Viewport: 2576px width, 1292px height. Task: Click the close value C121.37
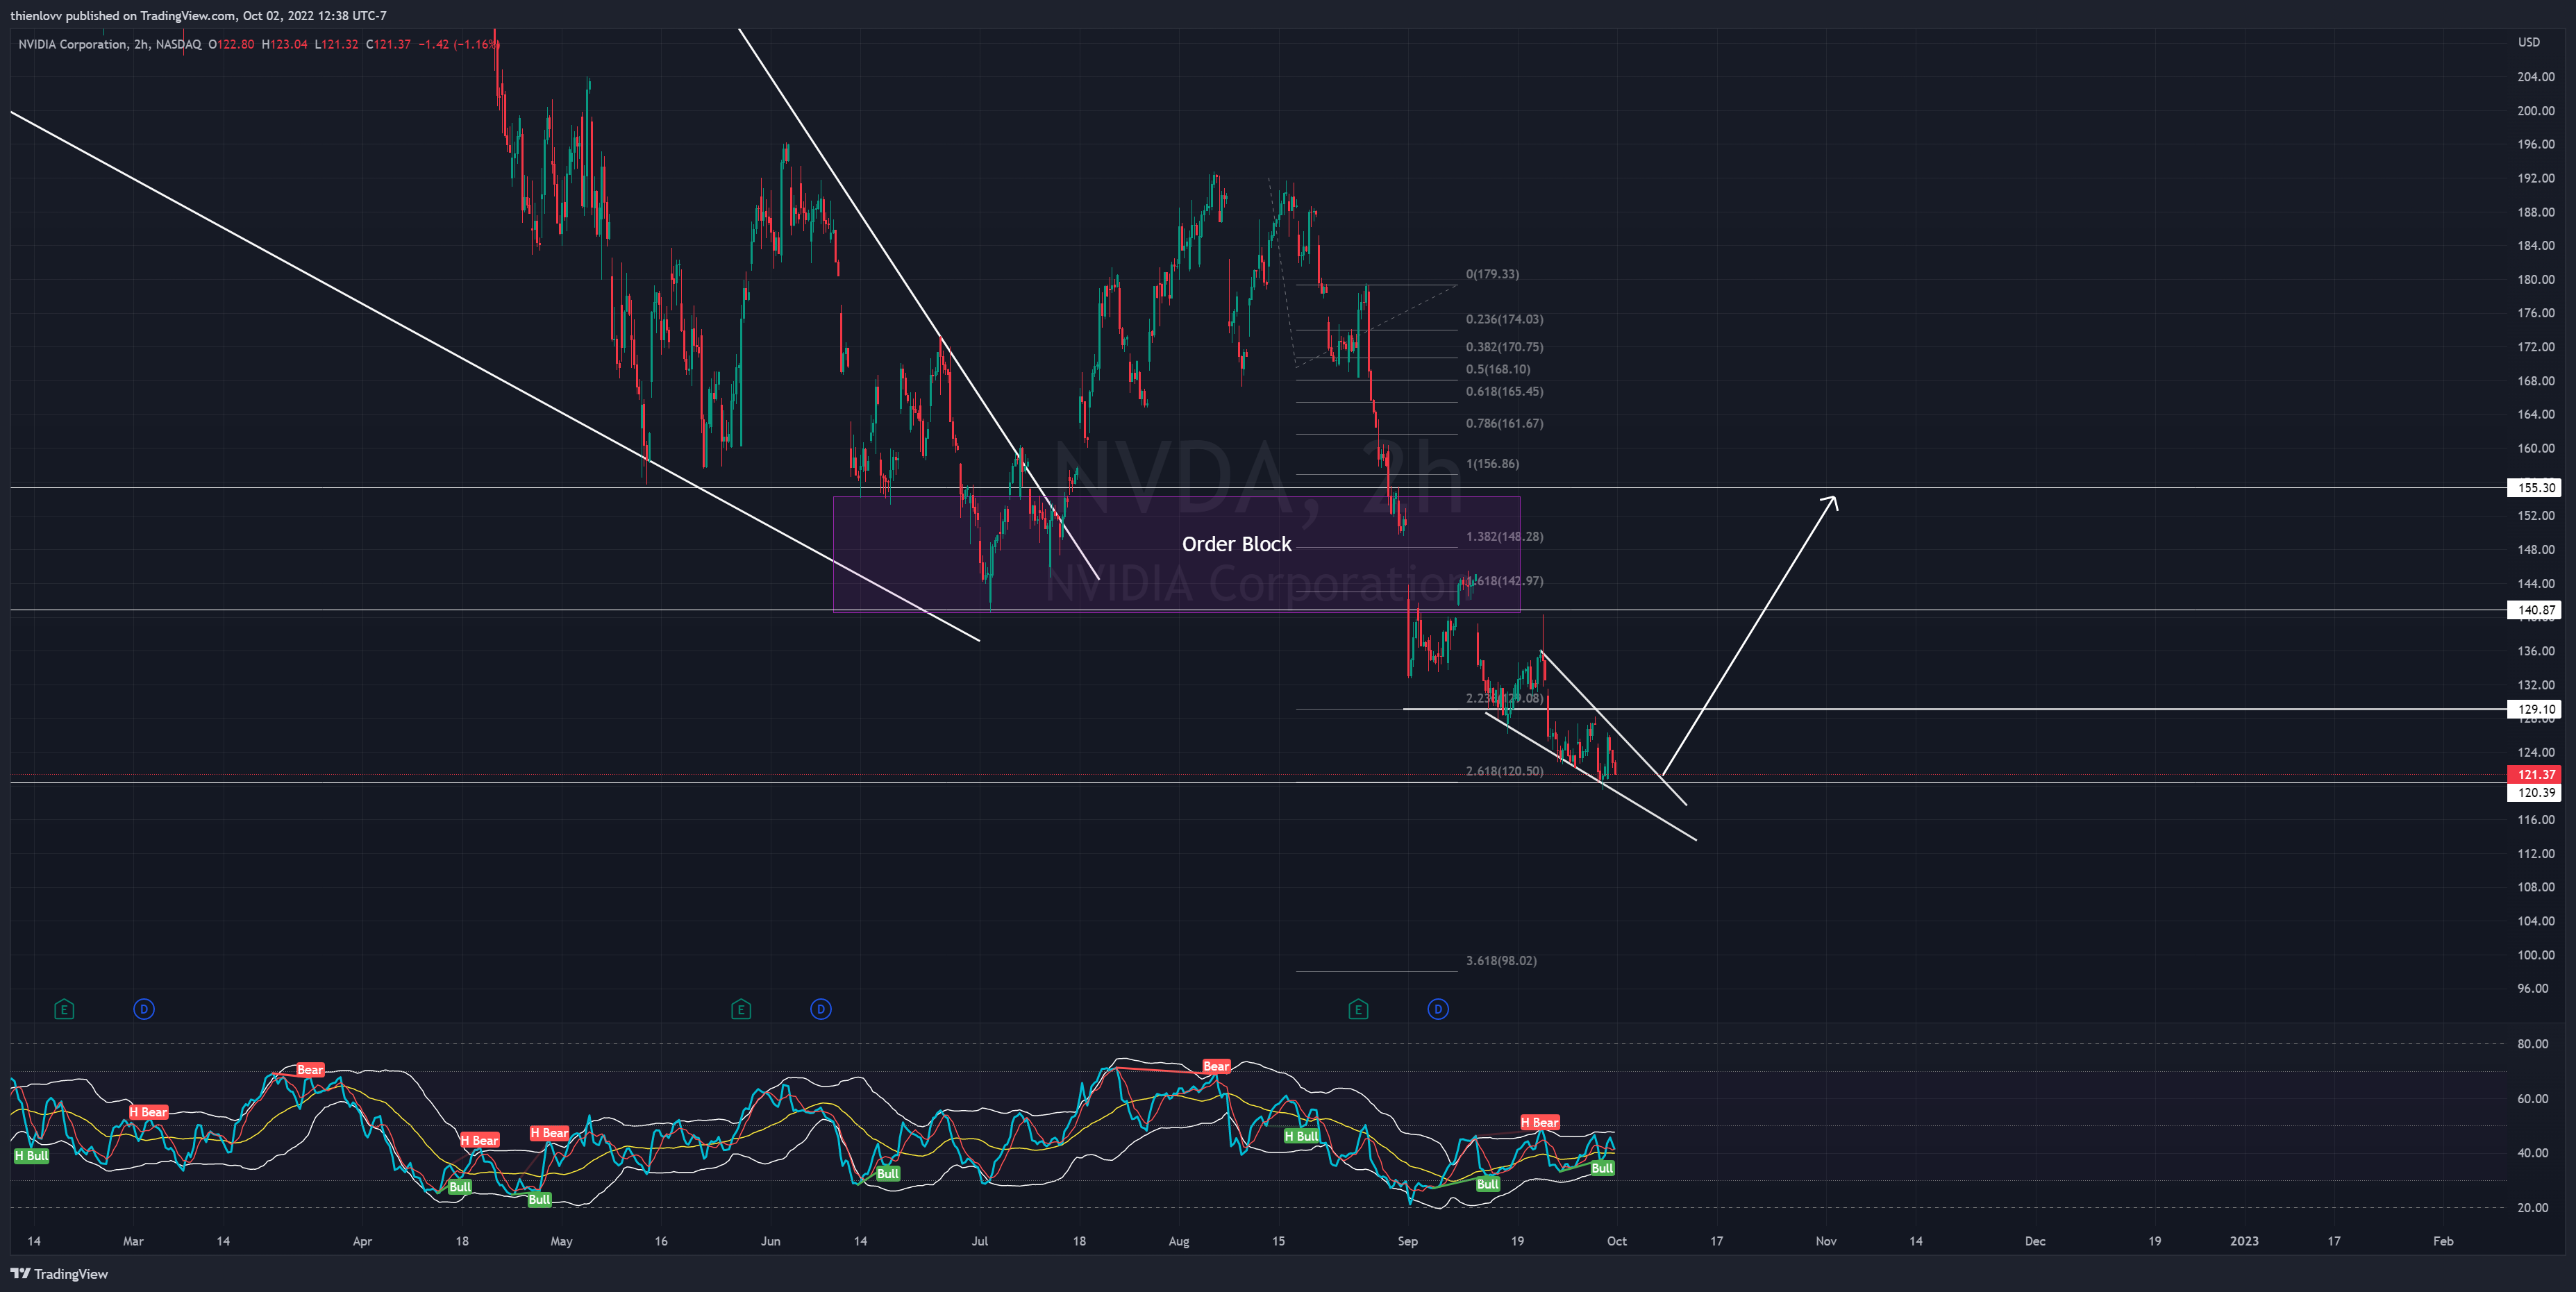[388, 44]
